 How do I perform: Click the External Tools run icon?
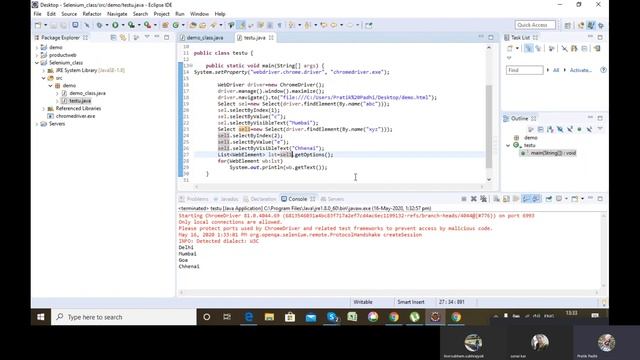[147, 25]
